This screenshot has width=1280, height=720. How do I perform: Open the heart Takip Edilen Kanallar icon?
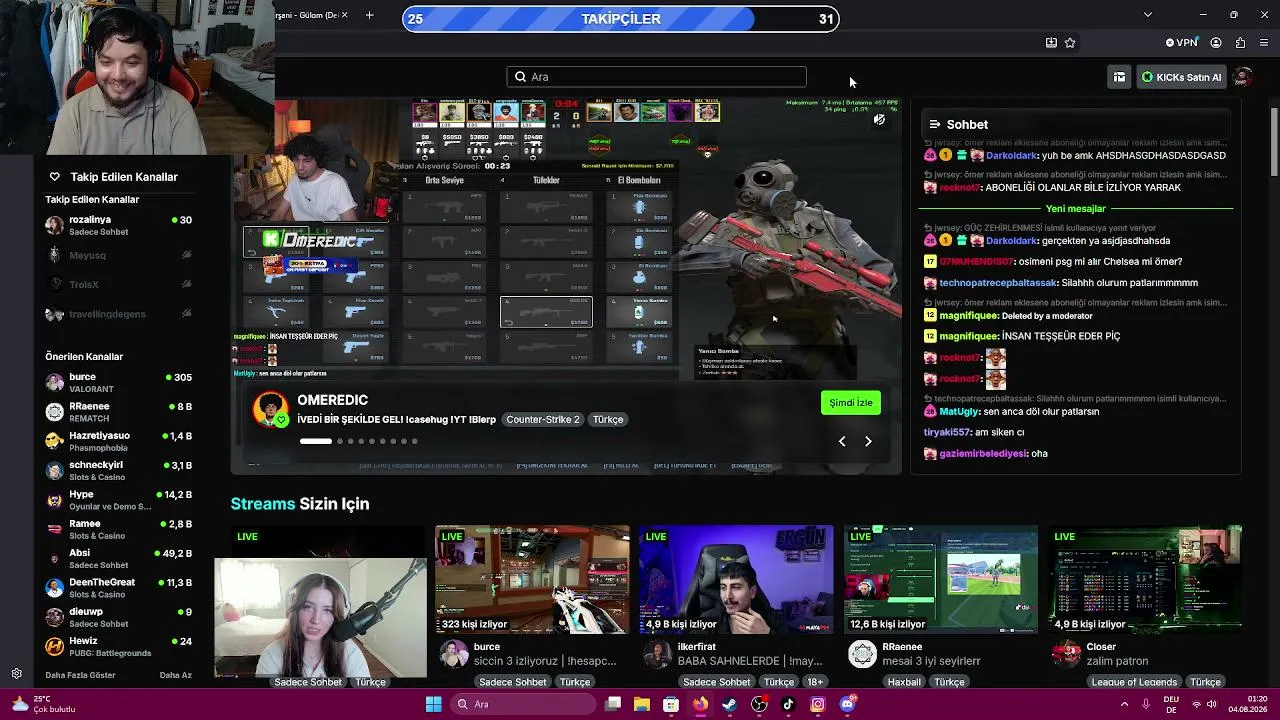(x=54, y=177)
